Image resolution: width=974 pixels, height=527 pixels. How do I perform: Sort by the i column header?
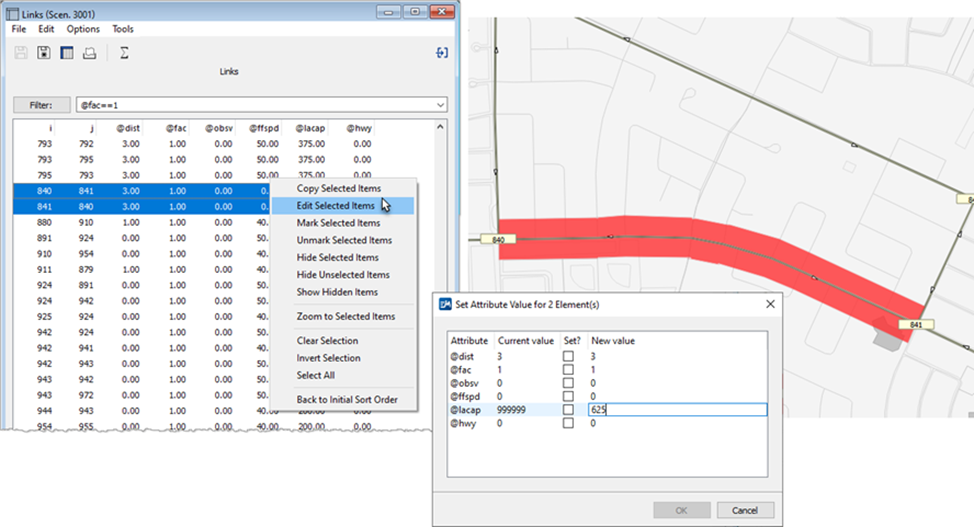click(50, 128)
